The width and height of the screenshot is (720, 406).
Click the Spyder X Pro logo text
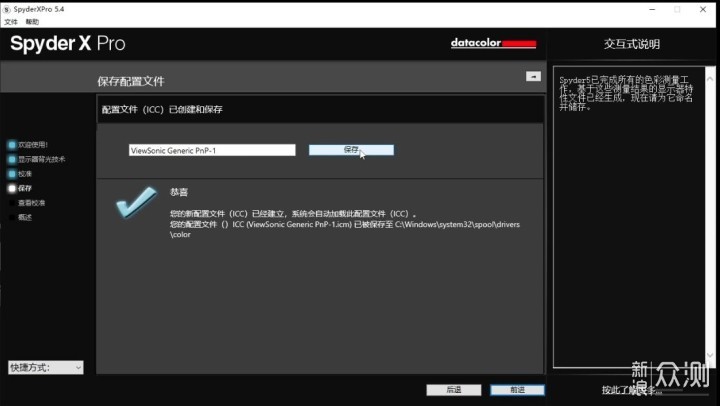(x=68, y=44)
